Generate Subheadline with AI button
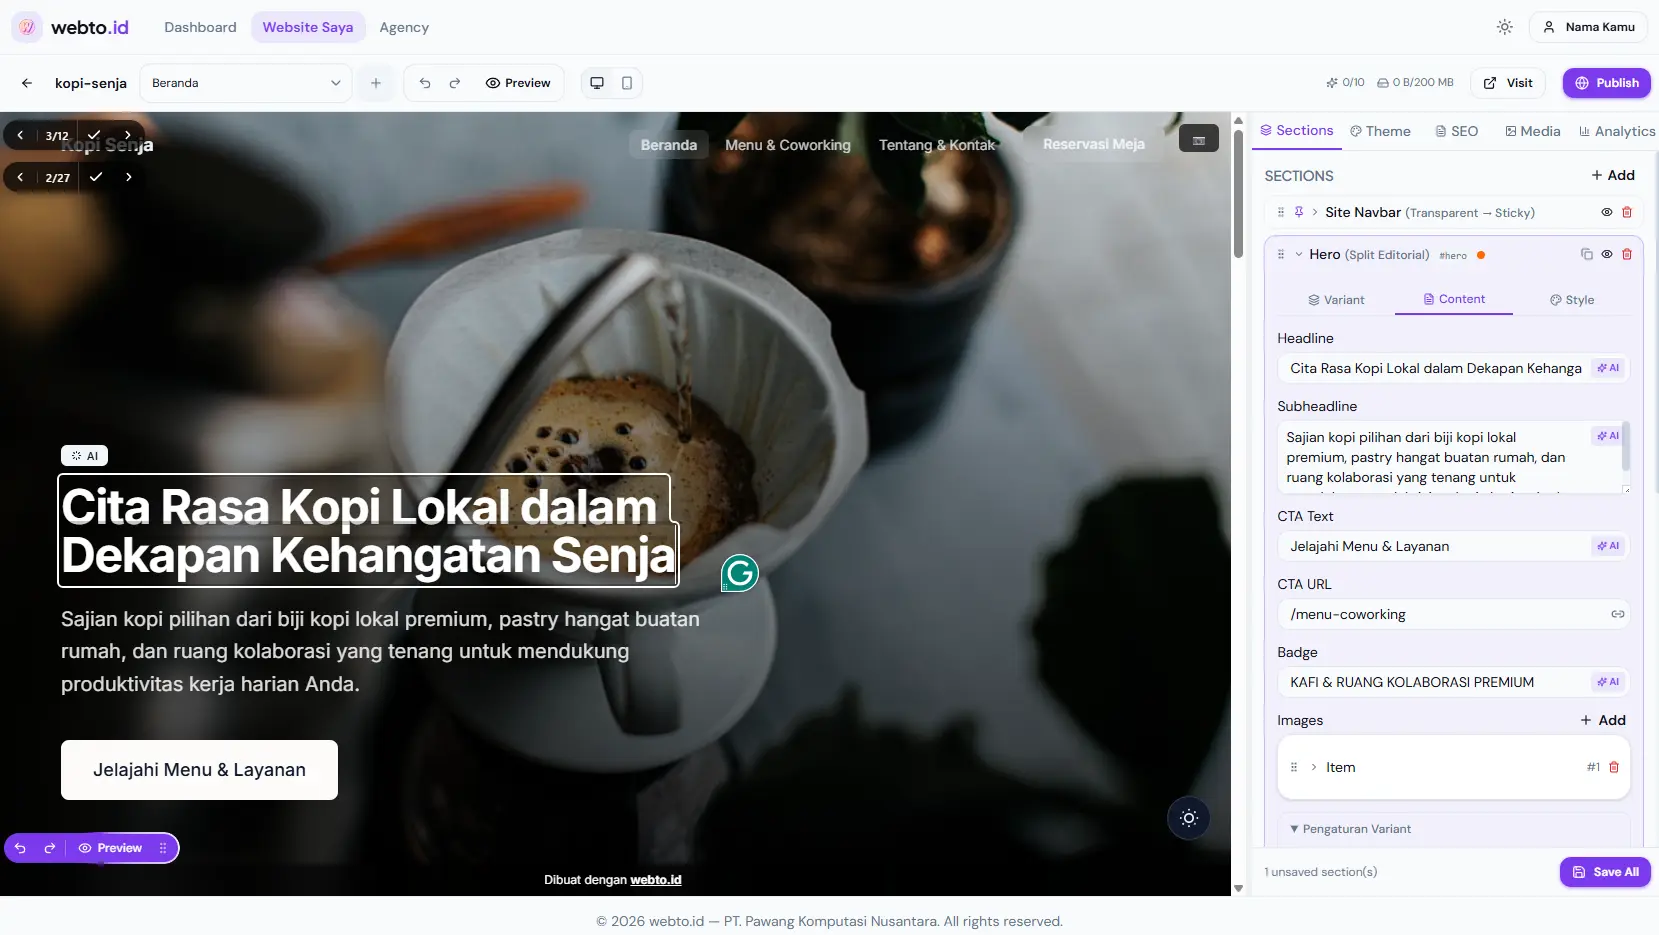Screen dimensions: 1659x935 click(x=1607, y=436)
